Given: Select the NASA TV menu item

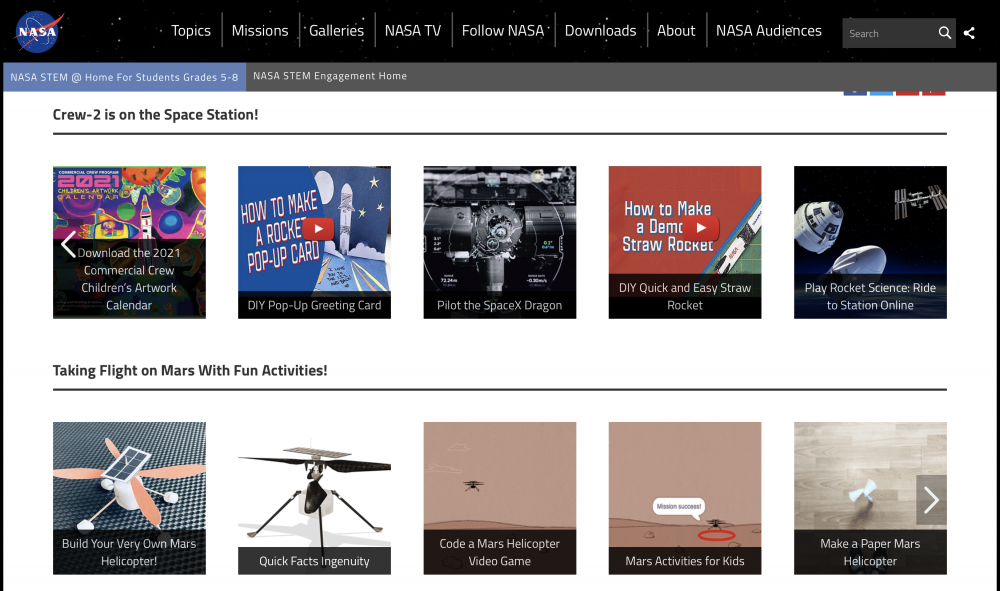Looking at the screenshot, I should pyautogui.click(x=412, y=31).
